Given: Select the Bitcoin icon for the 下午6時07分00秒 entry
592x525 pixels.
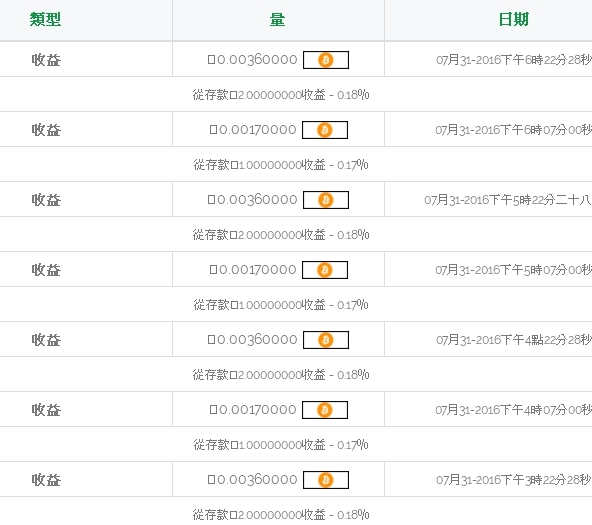Looking at the screenshot, I should pyautogui.click(x=325, y=130).
